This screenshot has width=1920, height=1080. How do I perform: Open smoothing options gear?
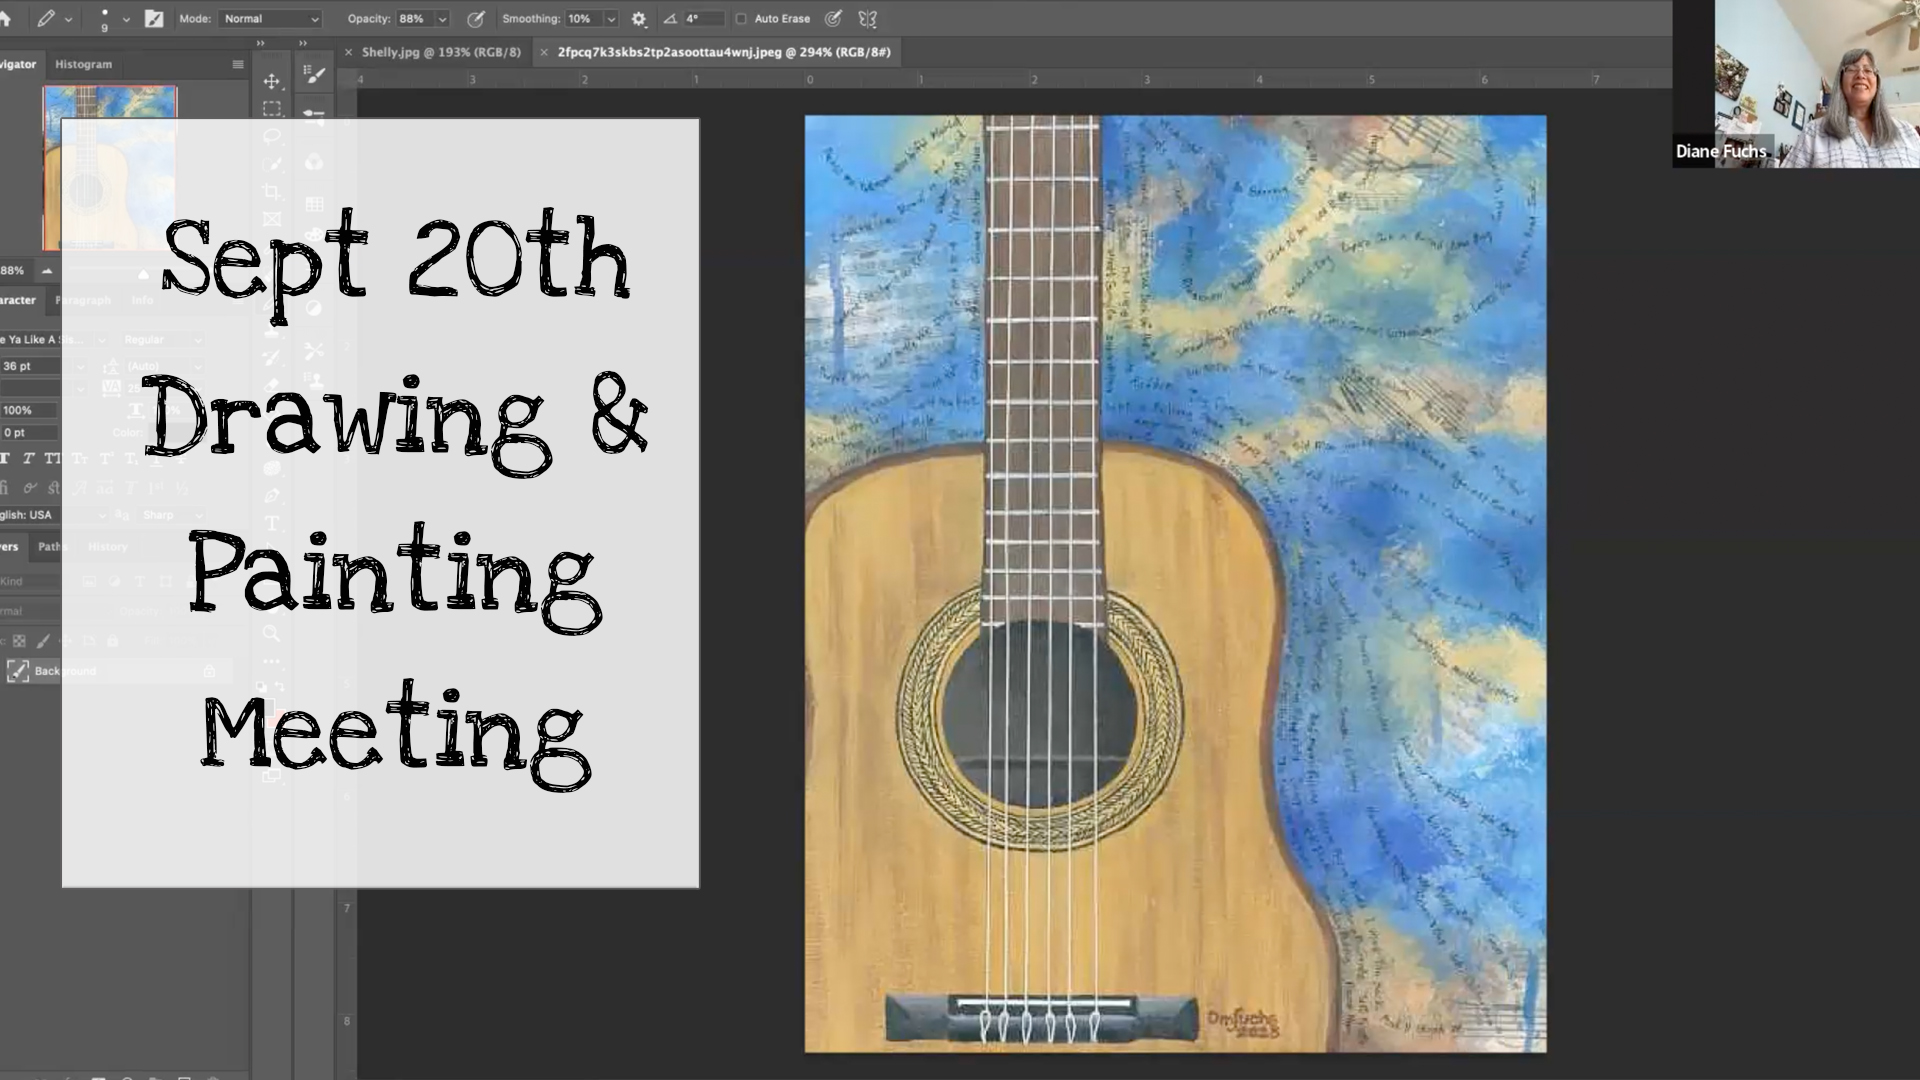(639, 19)
